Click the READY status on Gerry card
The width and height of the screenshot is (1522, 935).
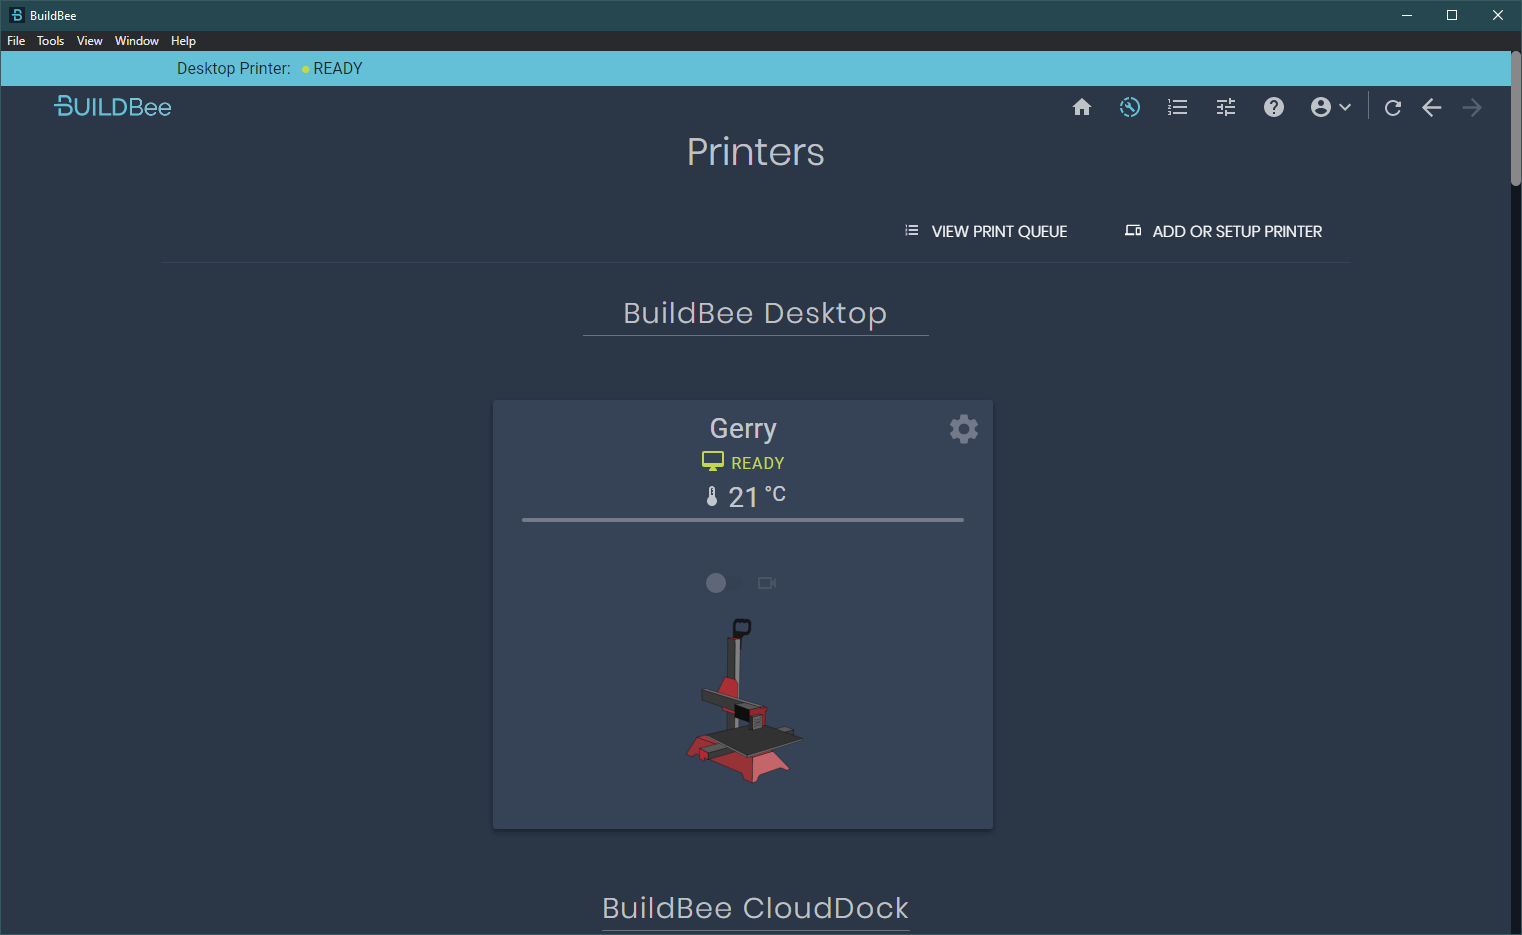click(758, 463)
